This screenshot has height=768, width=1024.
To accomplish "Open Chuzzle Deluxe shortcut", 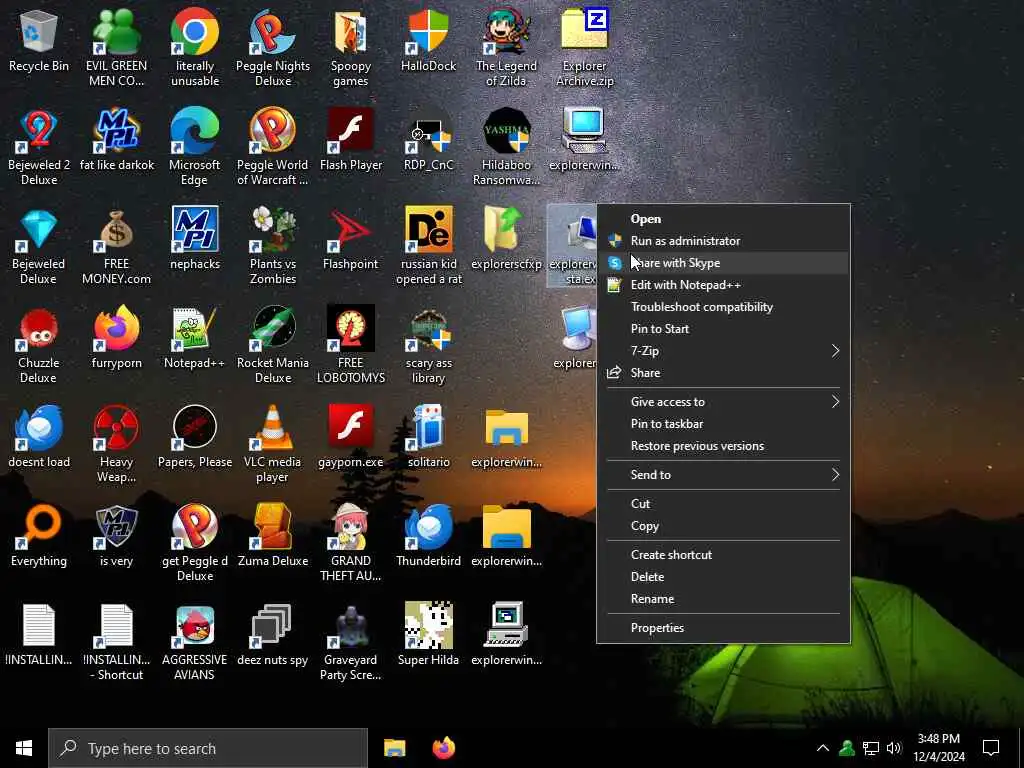I will [39, 345].
